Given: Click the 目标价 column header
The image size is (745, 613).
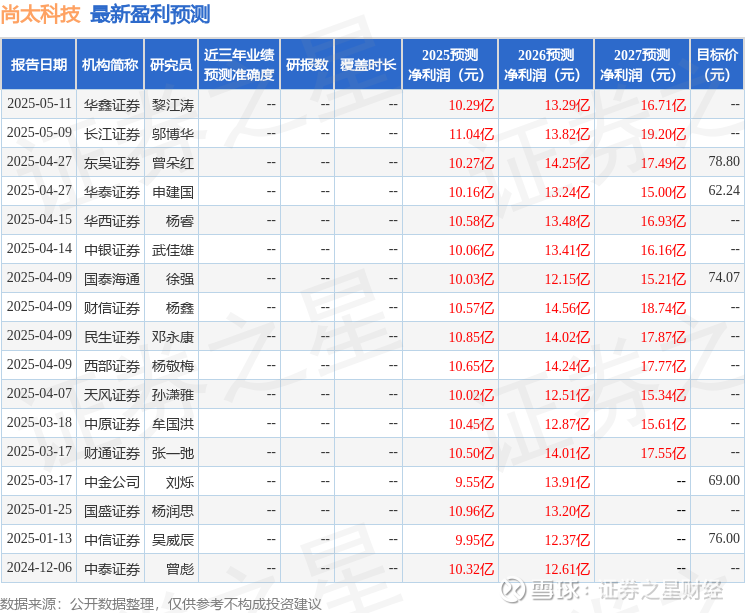Looking at the screenshot, I should pyautogui.click(x=717, y=65).
